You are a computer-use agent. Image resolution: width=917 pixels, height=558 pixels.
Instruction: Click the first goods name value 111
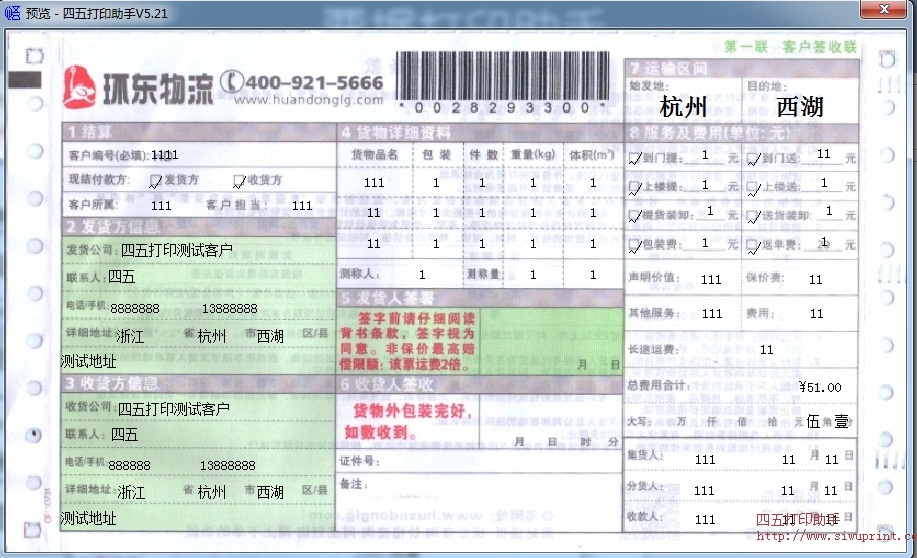374,182
